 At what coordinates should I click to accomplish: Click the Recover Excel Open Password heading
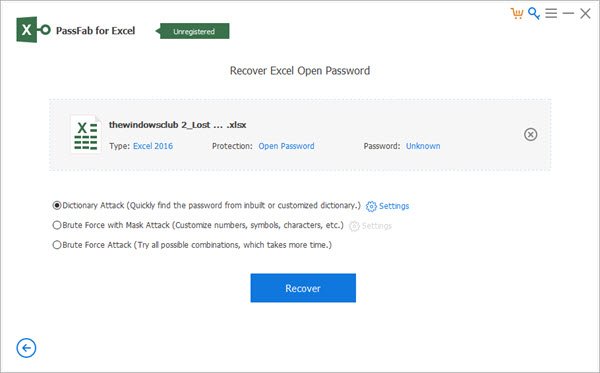(x=300, y=71)
